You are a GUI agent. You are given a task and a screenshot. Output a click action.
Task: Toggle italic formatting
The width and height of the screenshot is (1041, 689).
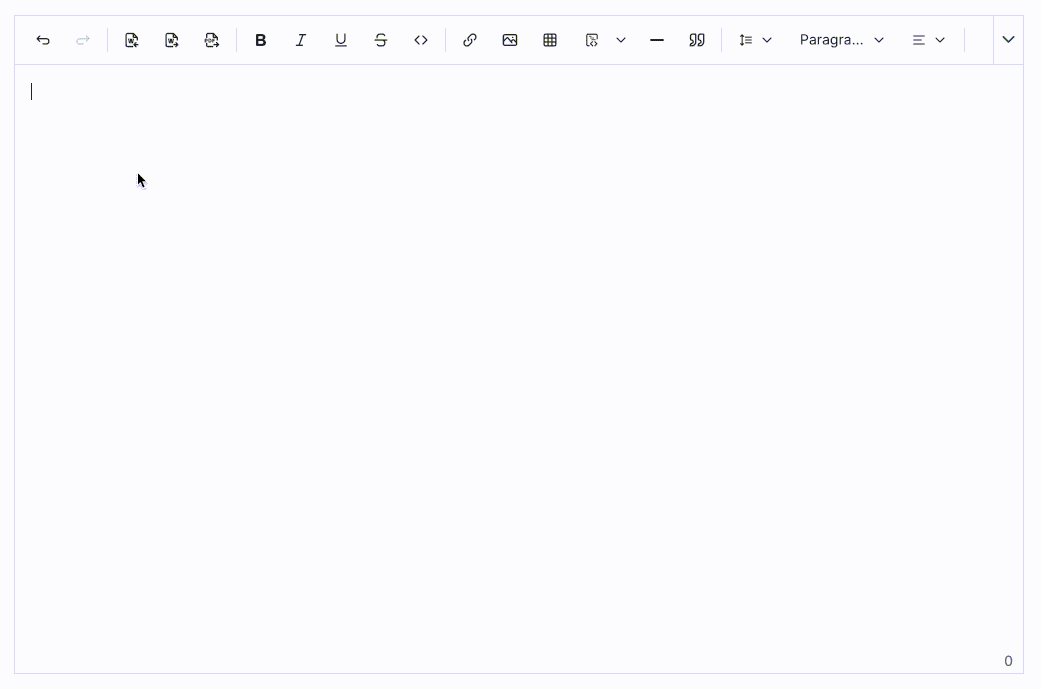(x=300, y=40)
